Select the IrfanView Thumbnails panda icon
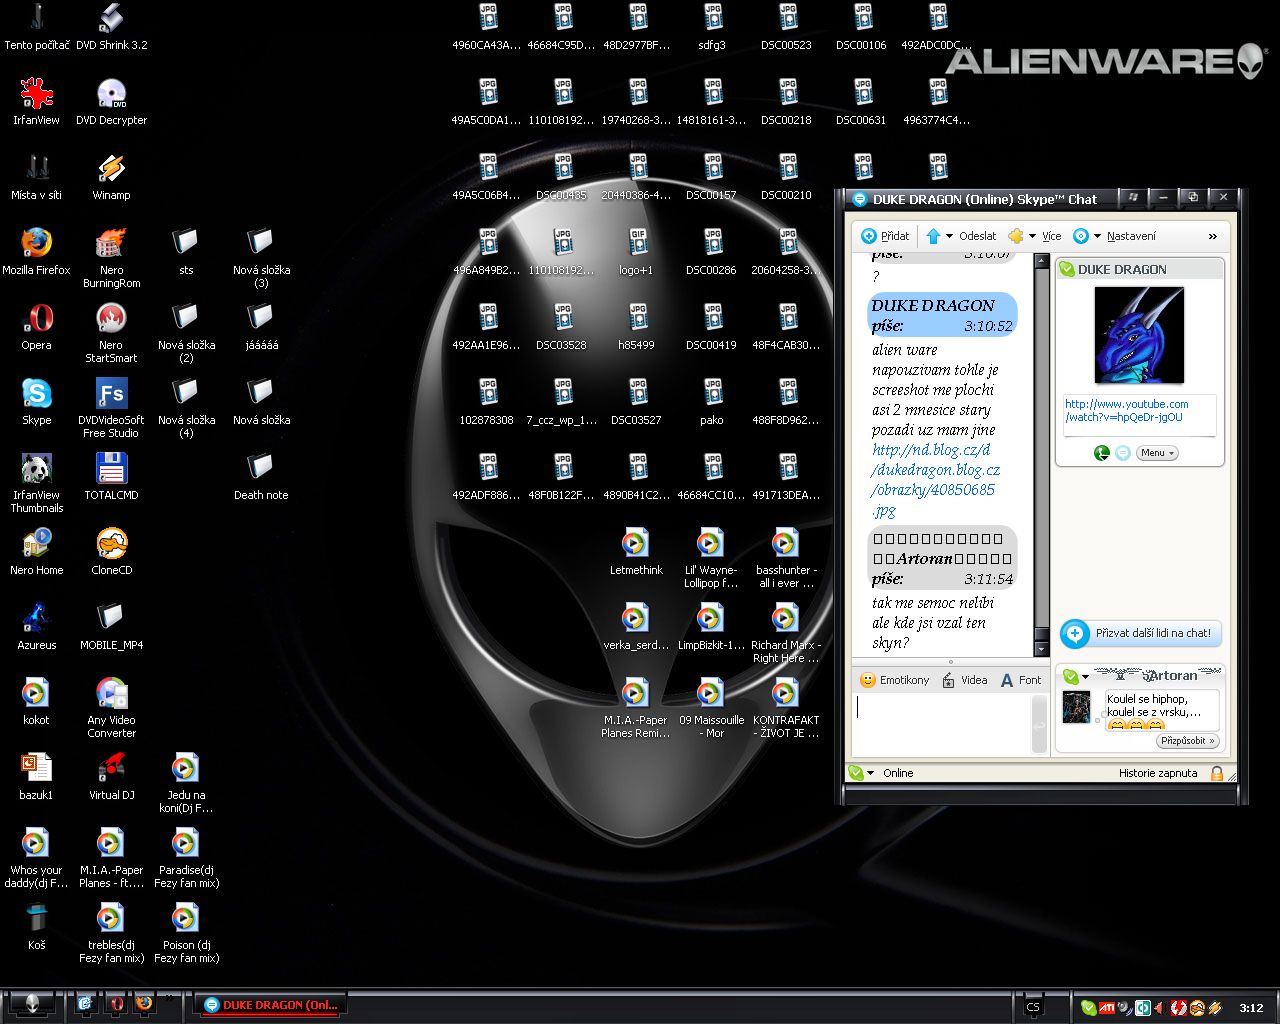The height and width of the screenshot is (1024, 1280). (x=37, y=483)
